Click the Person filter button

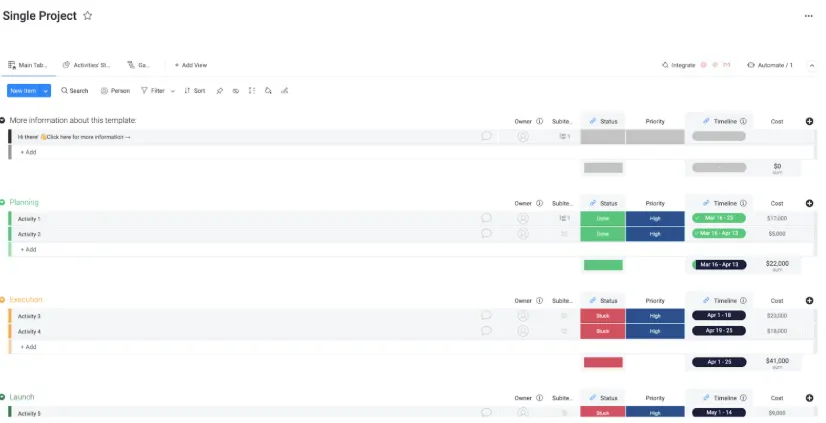pos(115,91)
